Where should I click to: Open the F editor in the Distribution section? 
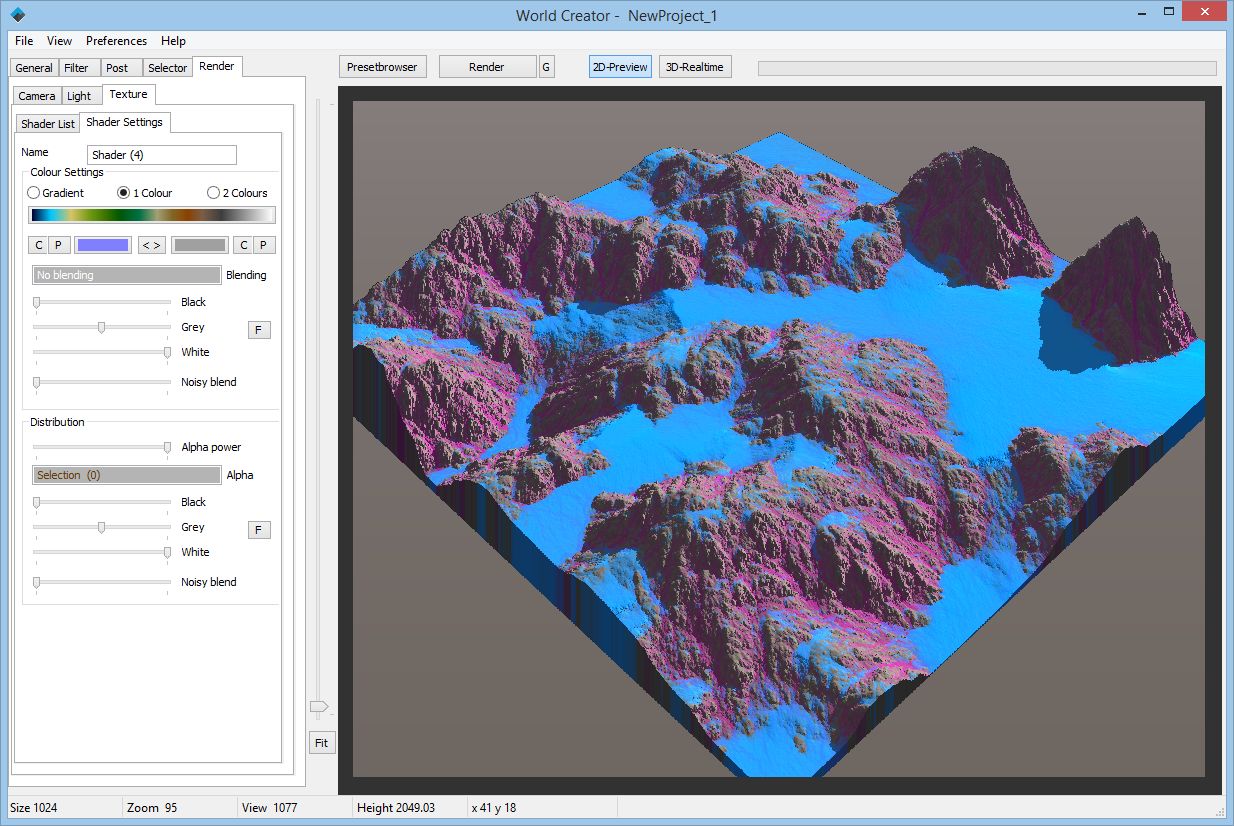[x=259, y=529]
